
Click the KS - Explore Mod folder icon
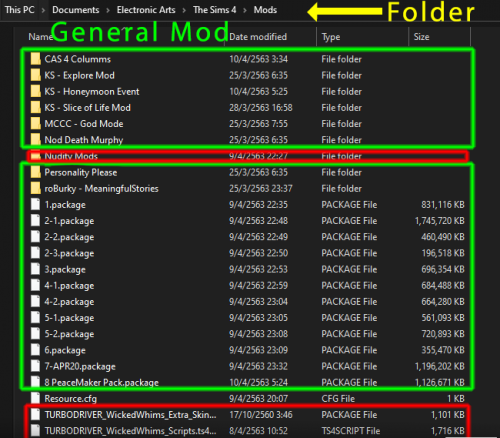click(35, 75)
